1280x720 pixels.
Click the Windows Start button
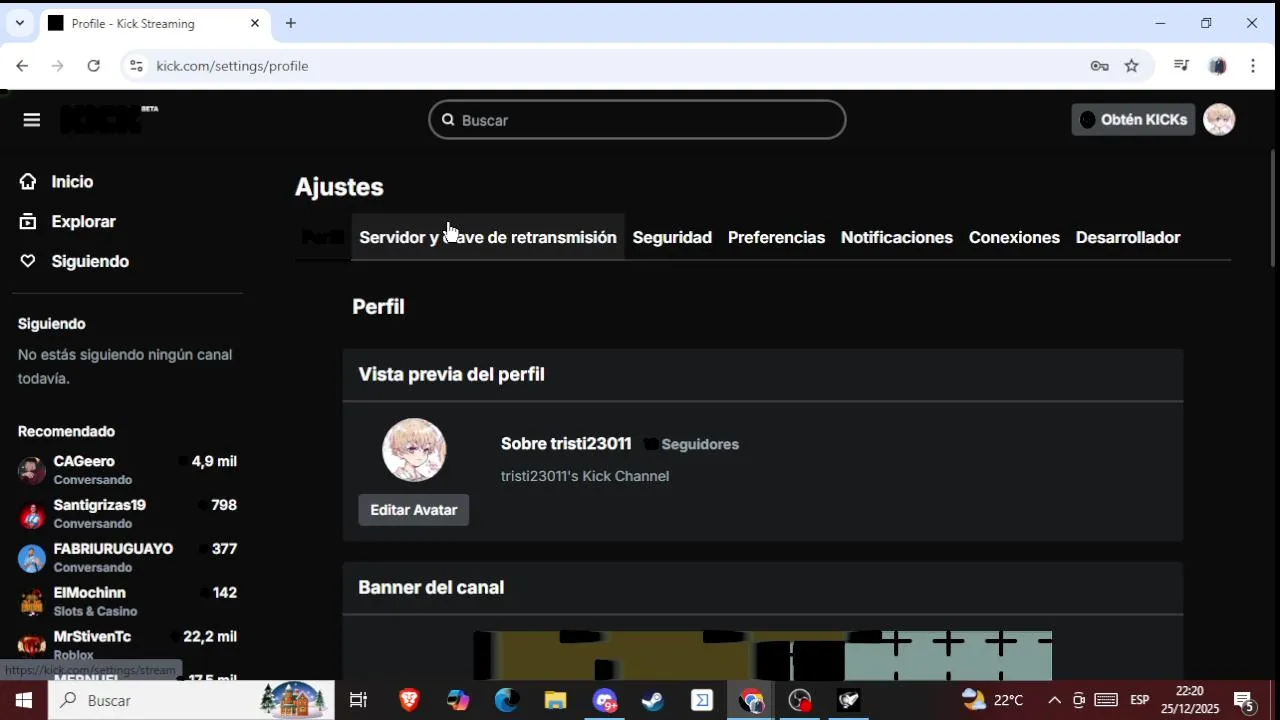(24, 700)
